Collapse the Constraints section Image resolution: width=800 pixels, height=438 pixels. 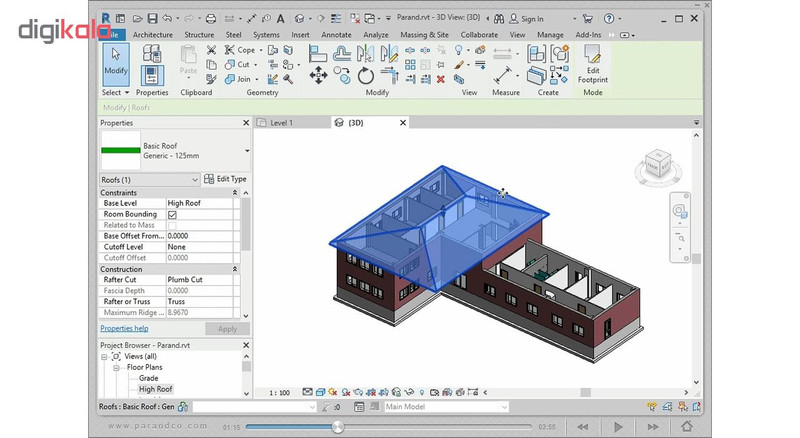click(x=235, y=192)
